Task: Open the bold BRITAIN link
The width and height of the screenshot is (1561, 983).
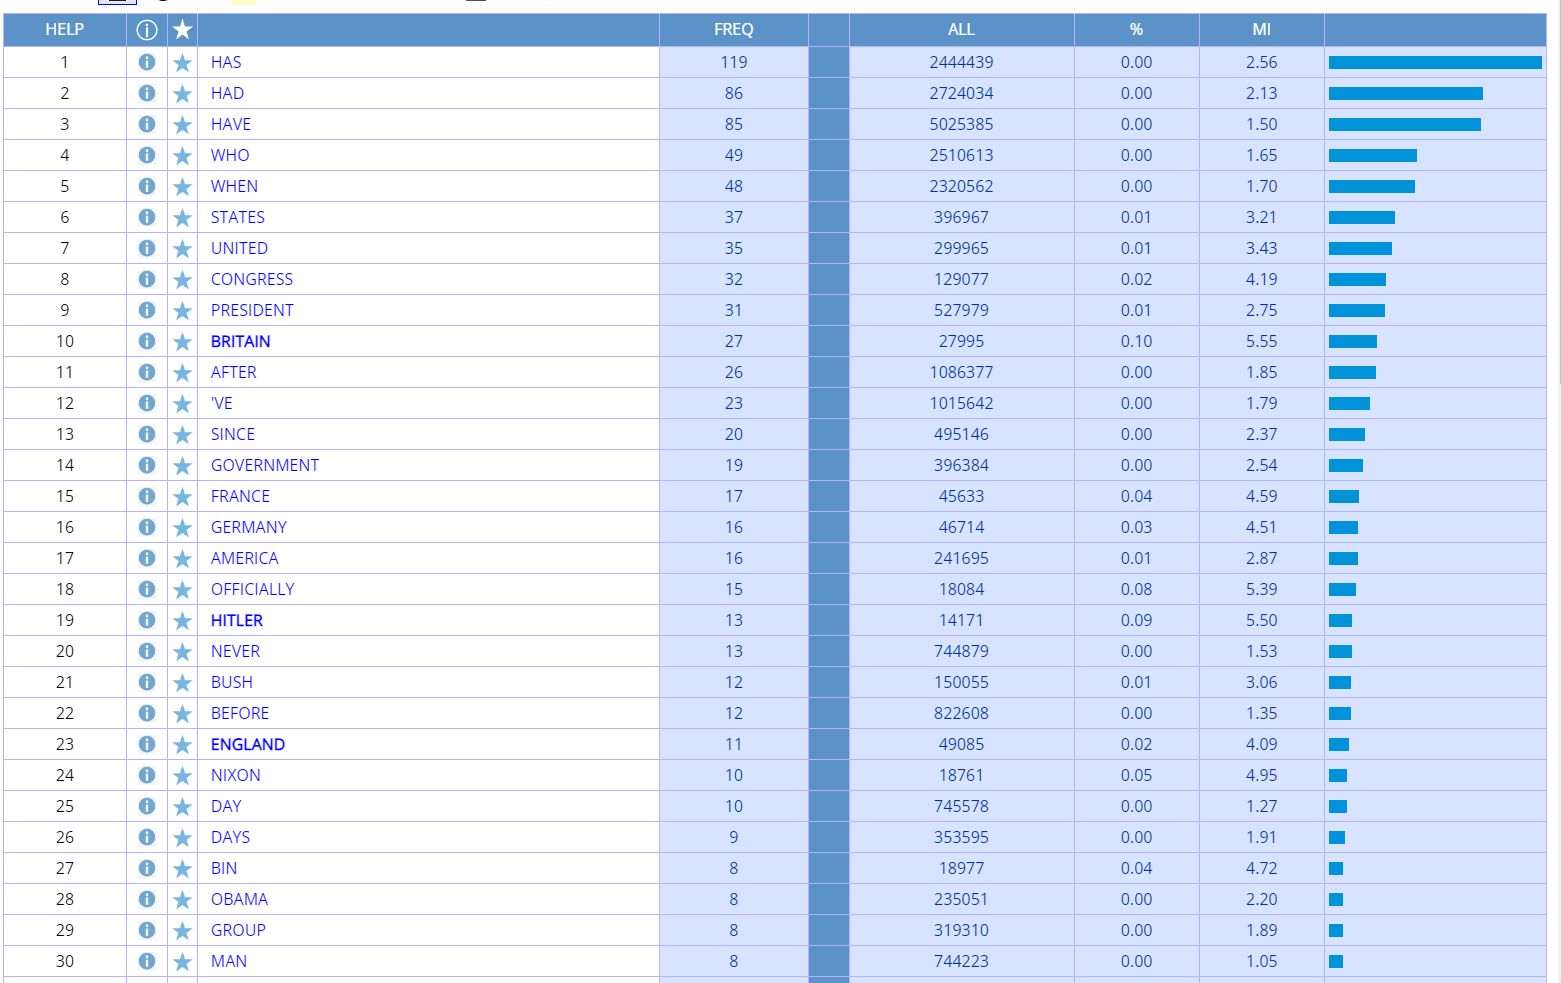Action: click(241, 341)
